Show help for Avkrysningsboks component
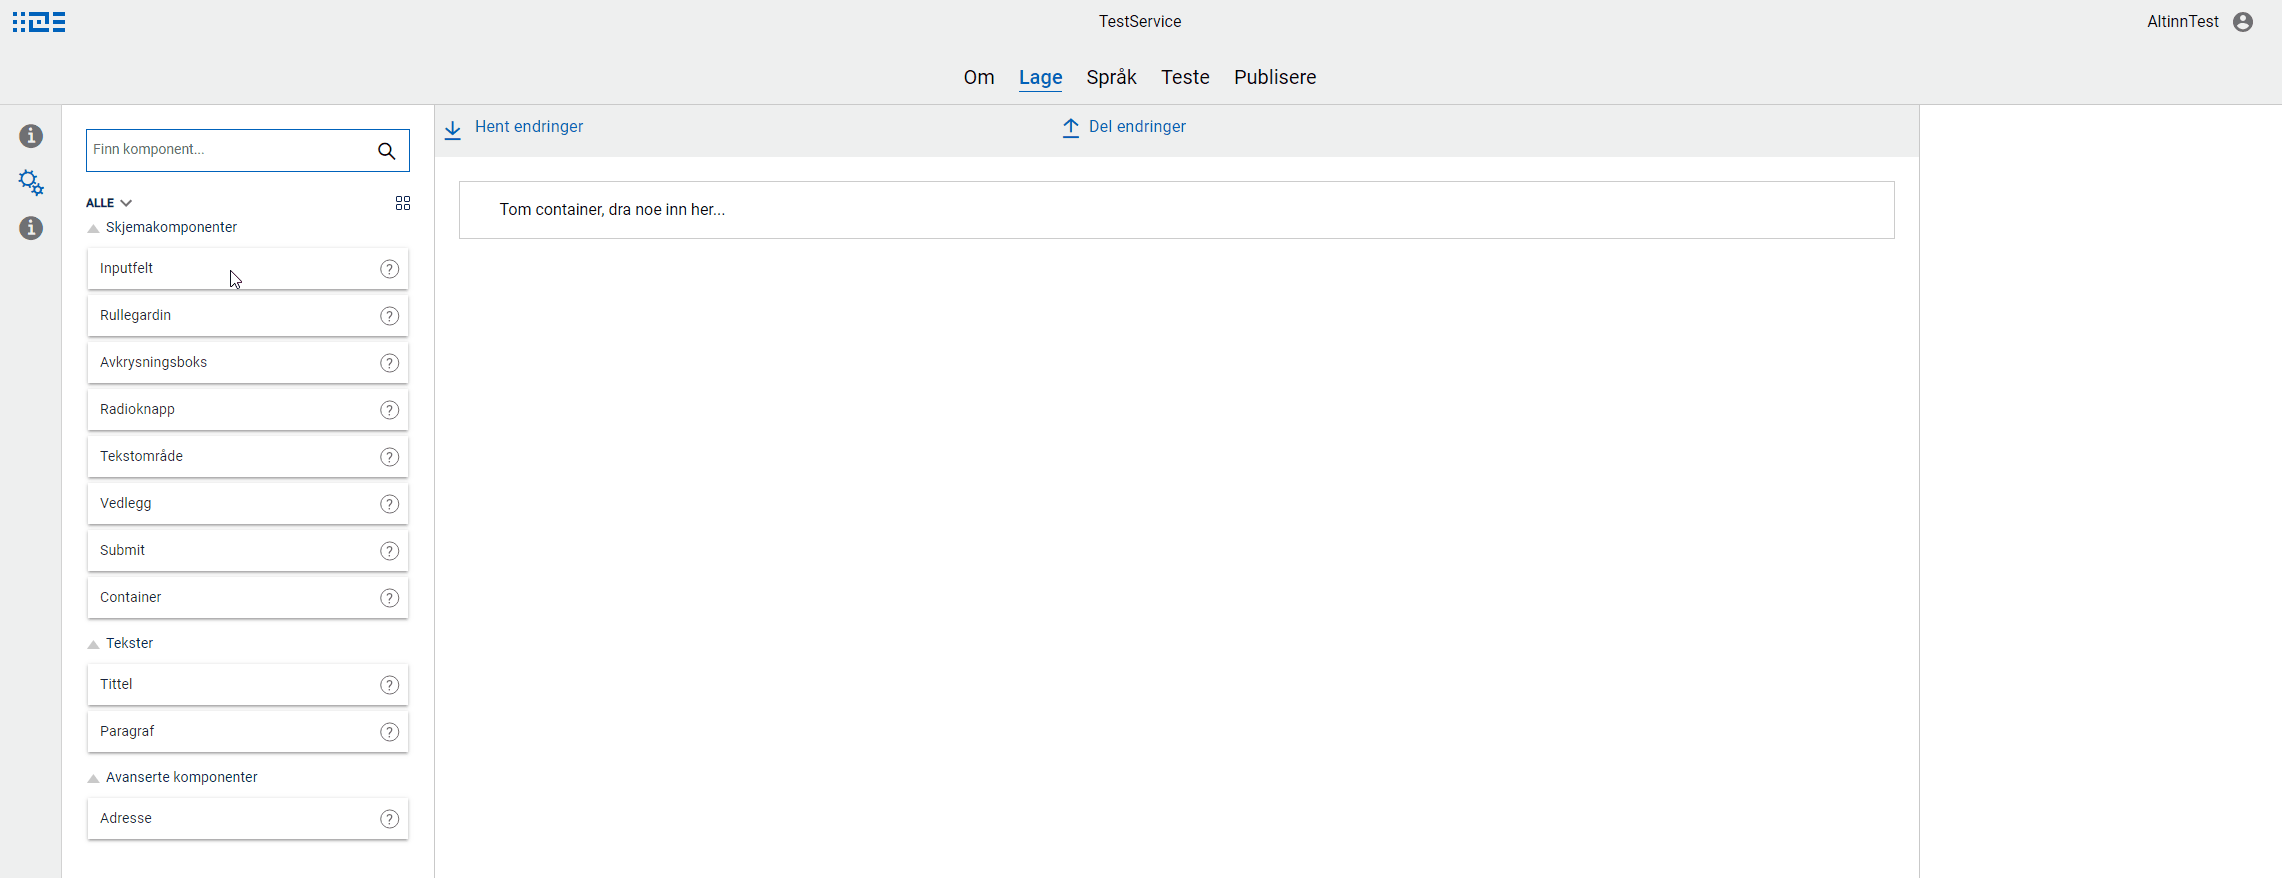The image size is (2282, 878). 390,363
